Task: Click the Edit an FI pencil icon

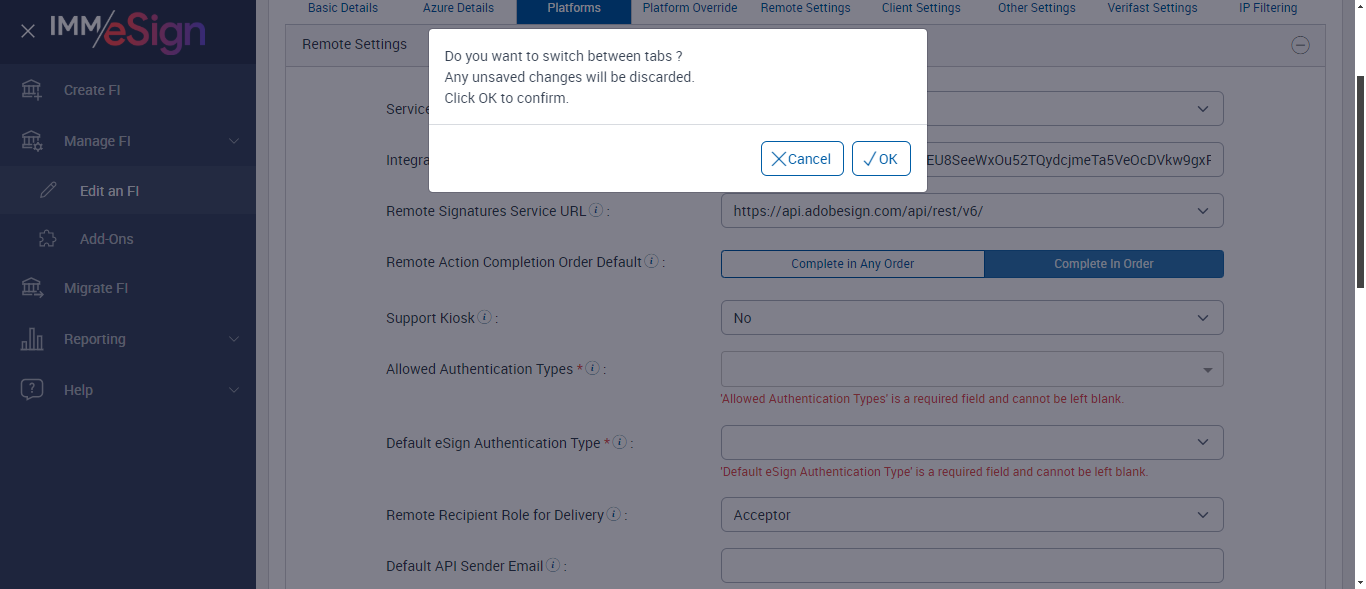Action: pyautogui.click(x=48, y=191)
